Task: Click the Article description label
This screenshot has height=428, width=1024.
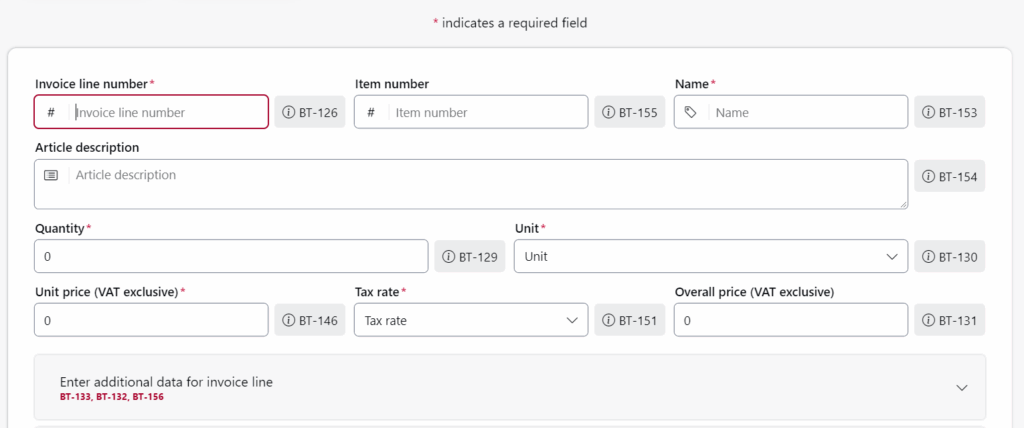Action: tap(87, 148)
